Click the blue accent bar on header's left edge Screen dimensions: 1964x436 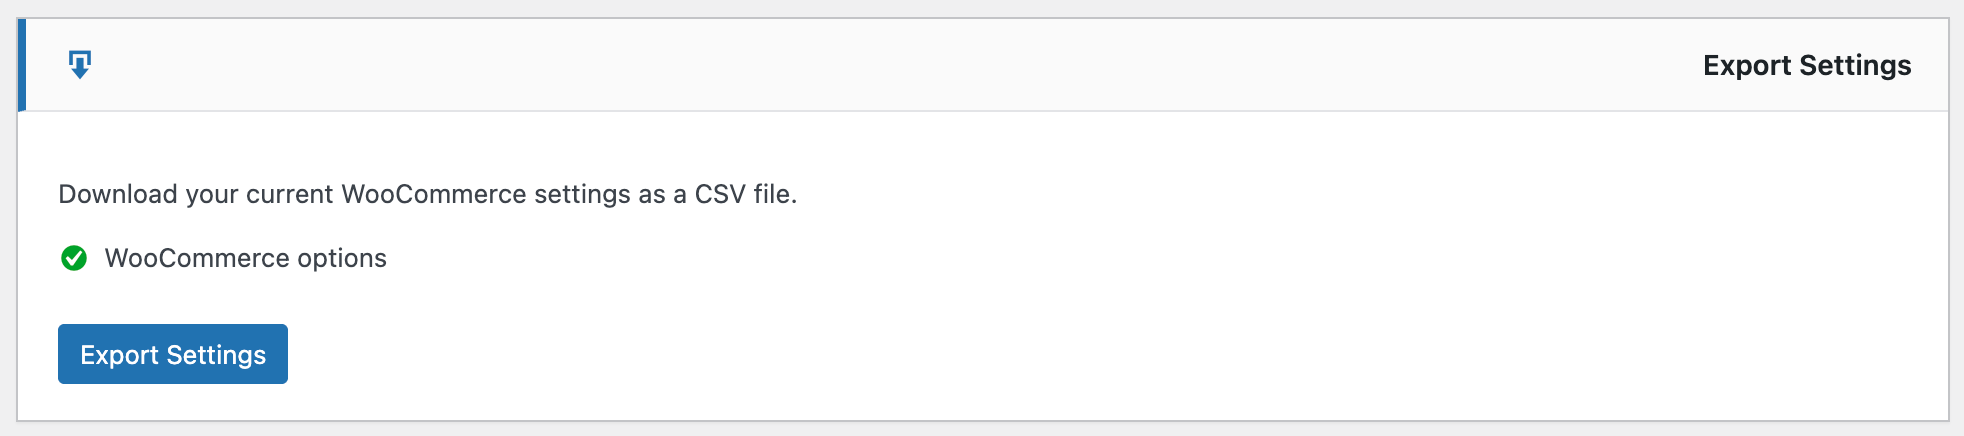[x=22, y=65]
